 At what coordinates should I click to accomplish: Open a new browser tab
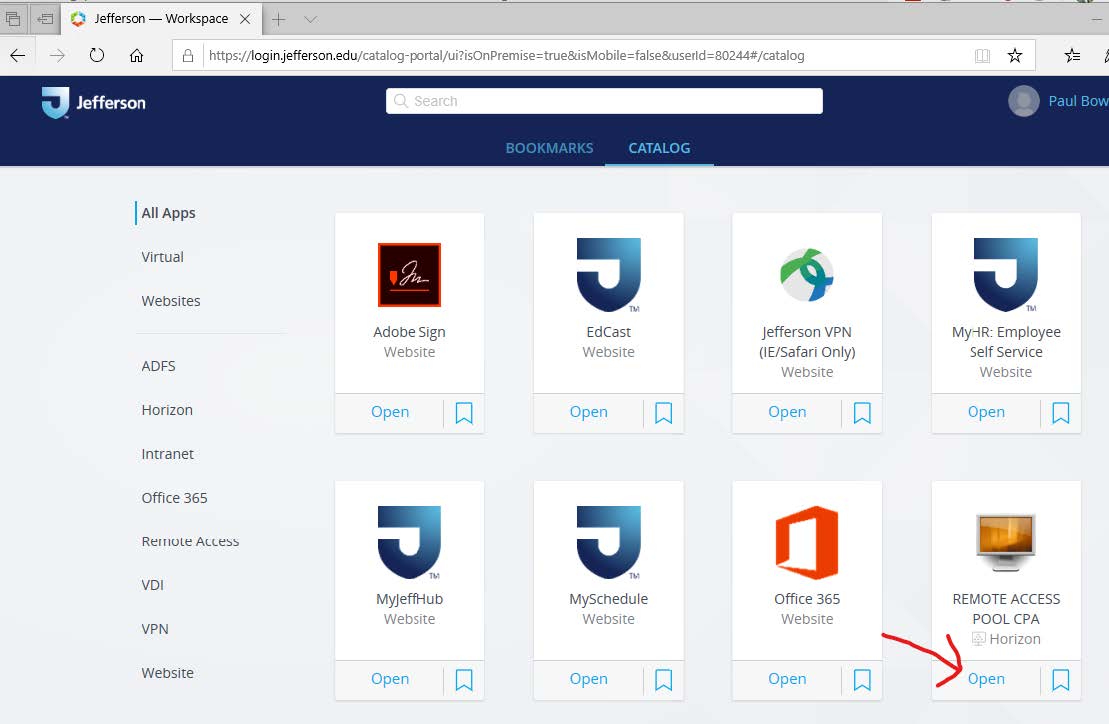coord(279,19)
